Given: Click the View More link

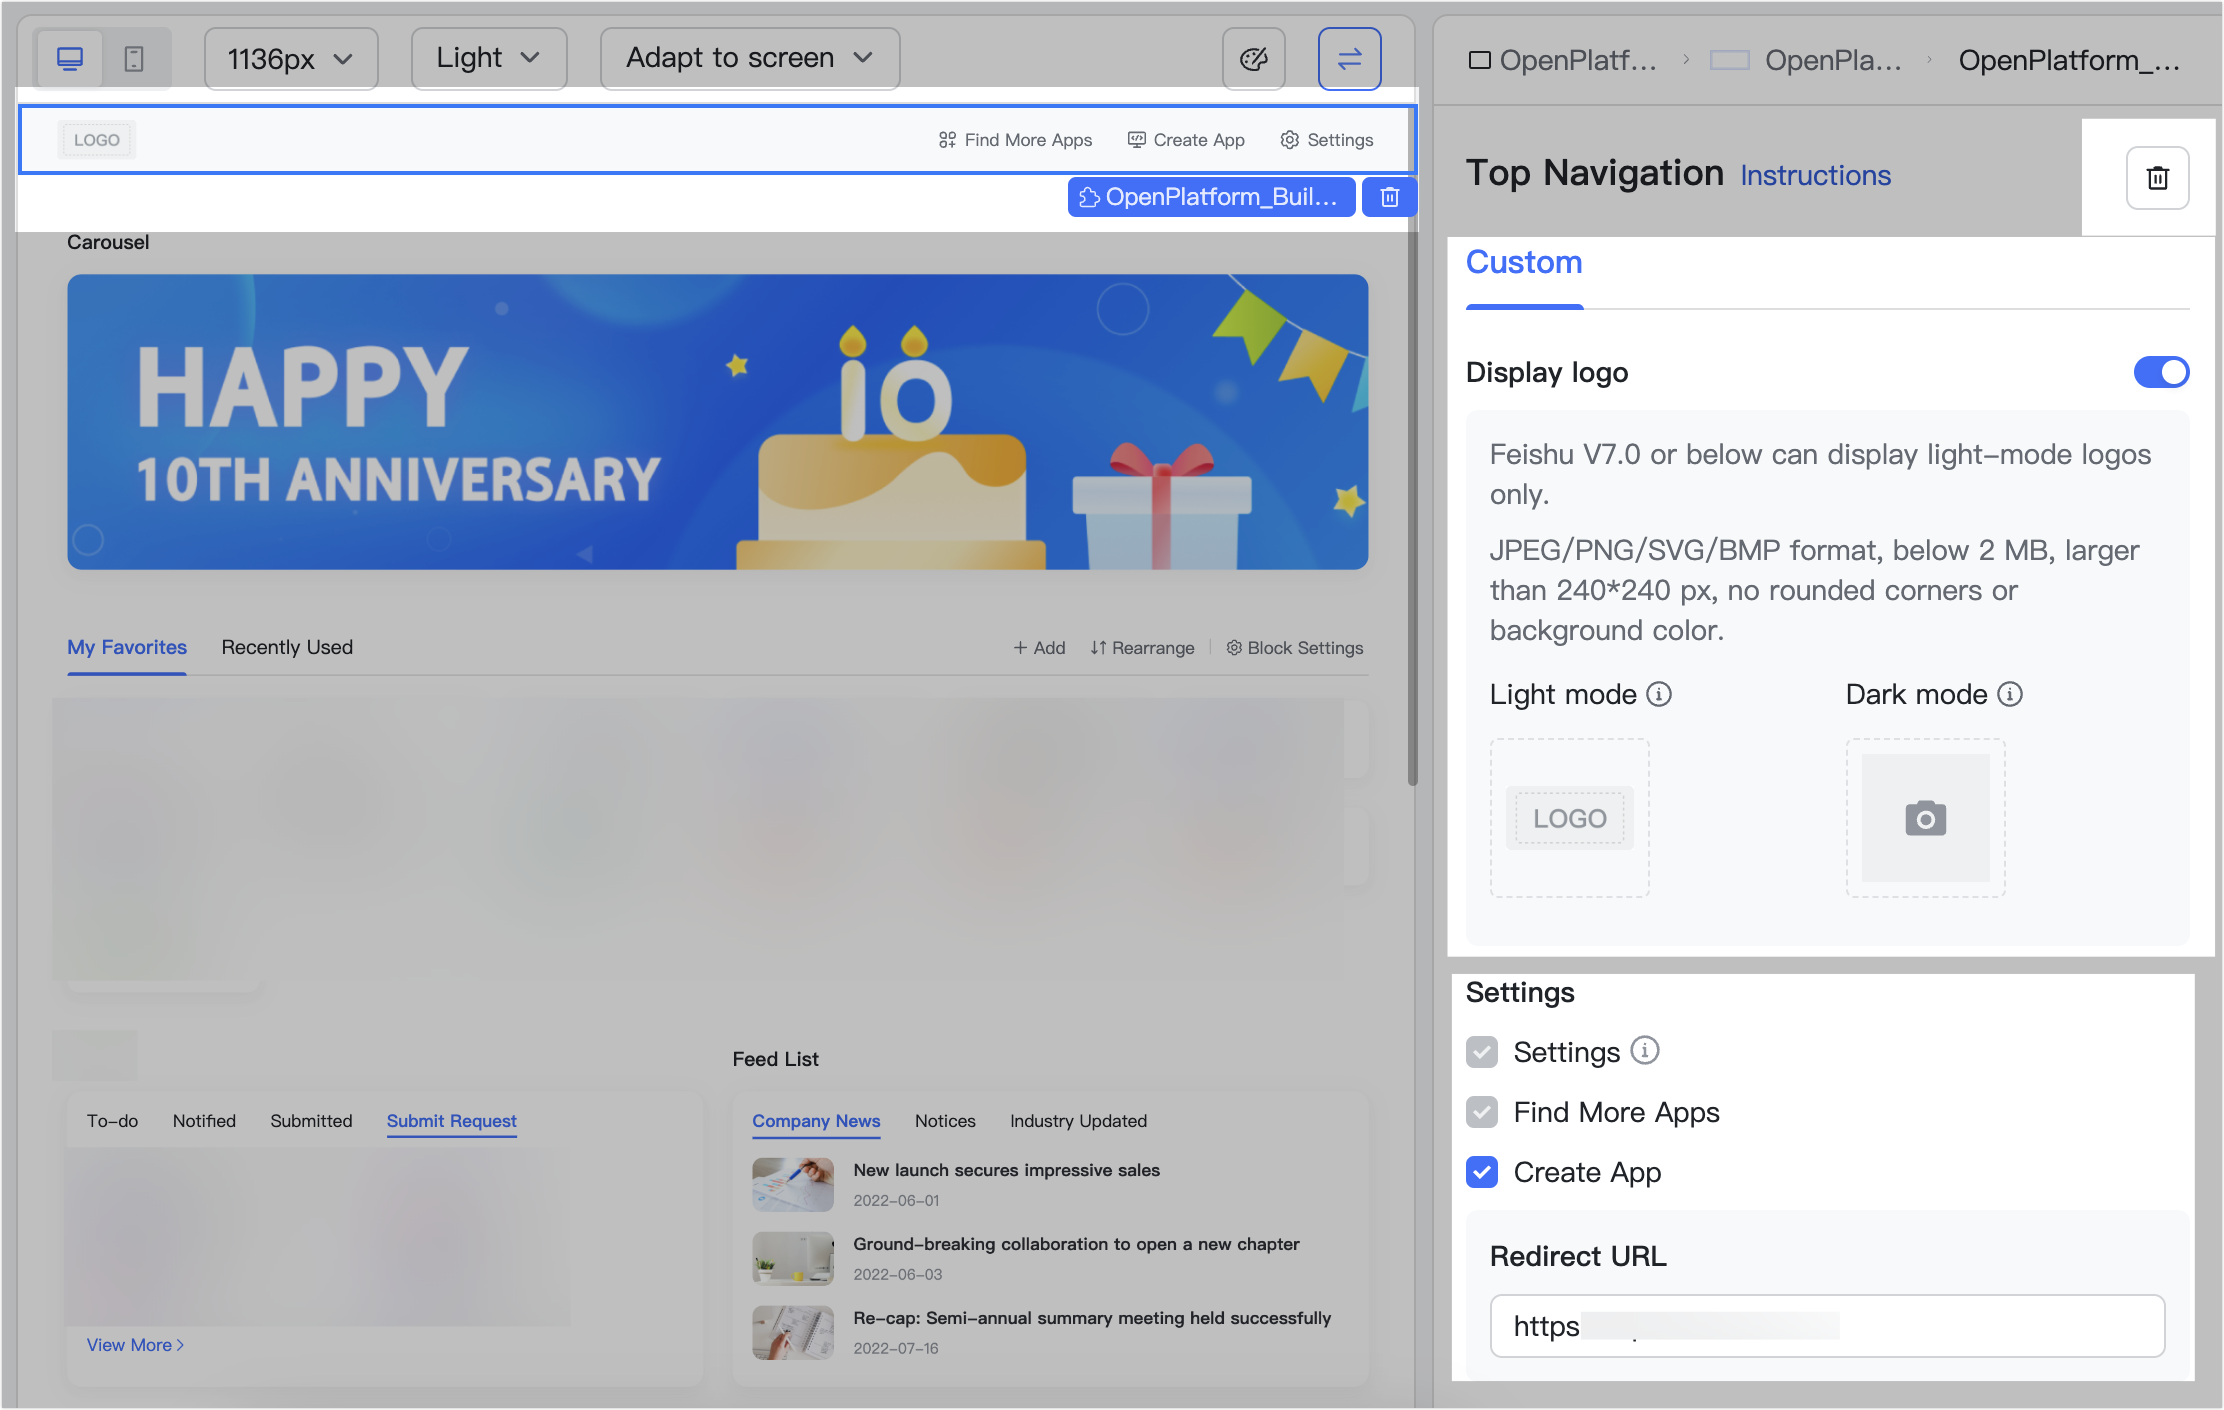Looking at the screenshot, I should tap(135, 1345).
